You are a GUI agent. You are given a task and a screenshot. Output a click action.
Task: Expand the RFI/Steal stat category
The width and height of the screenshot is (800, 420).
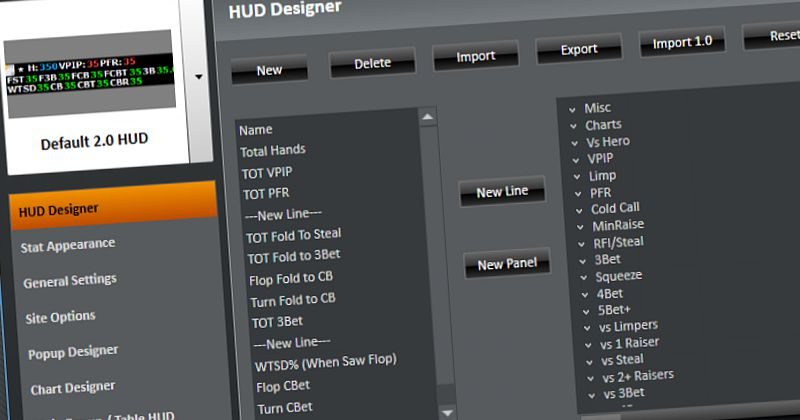(581, 244)
